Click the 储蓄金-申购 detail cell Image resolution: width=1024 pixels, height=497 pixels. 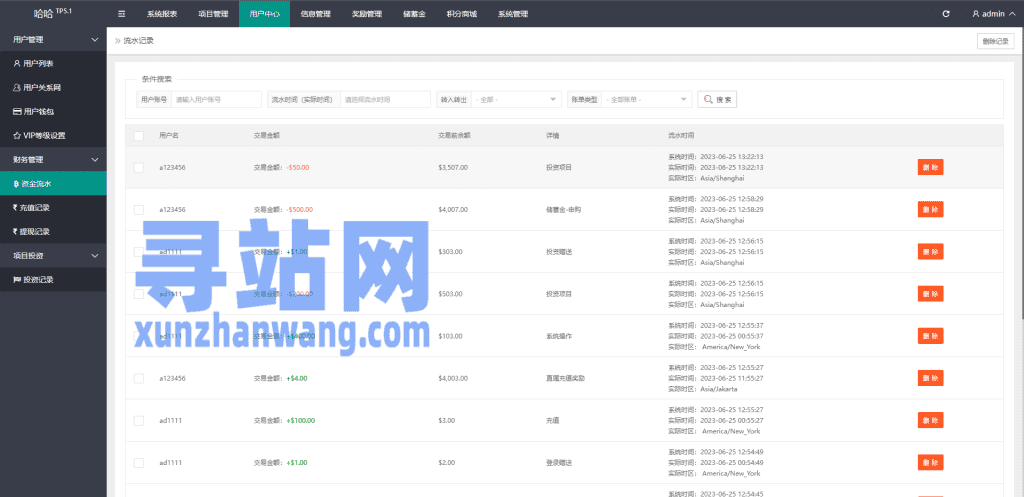pyautogui.click(x=563, y=210)
